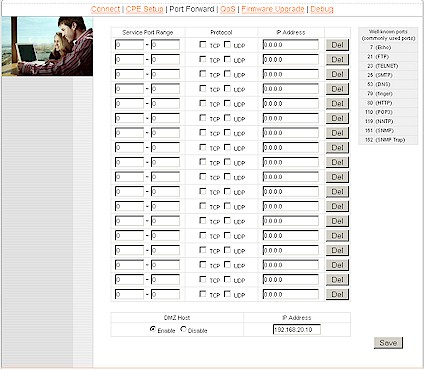Check TCP in the third port forward row
This screenshot has width=425, height=370.
(x=203, y=74)
